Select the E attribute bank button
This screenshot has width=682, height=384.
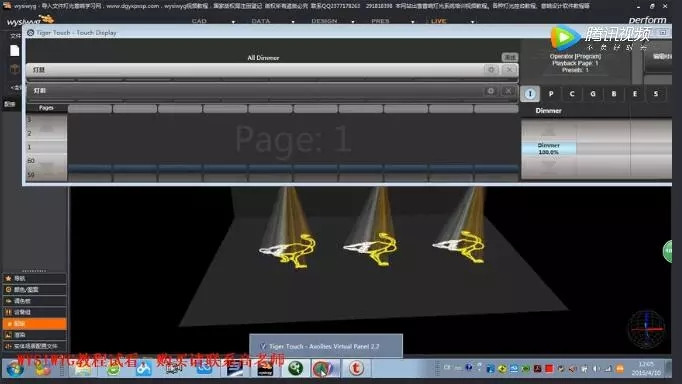pos(635,94)
